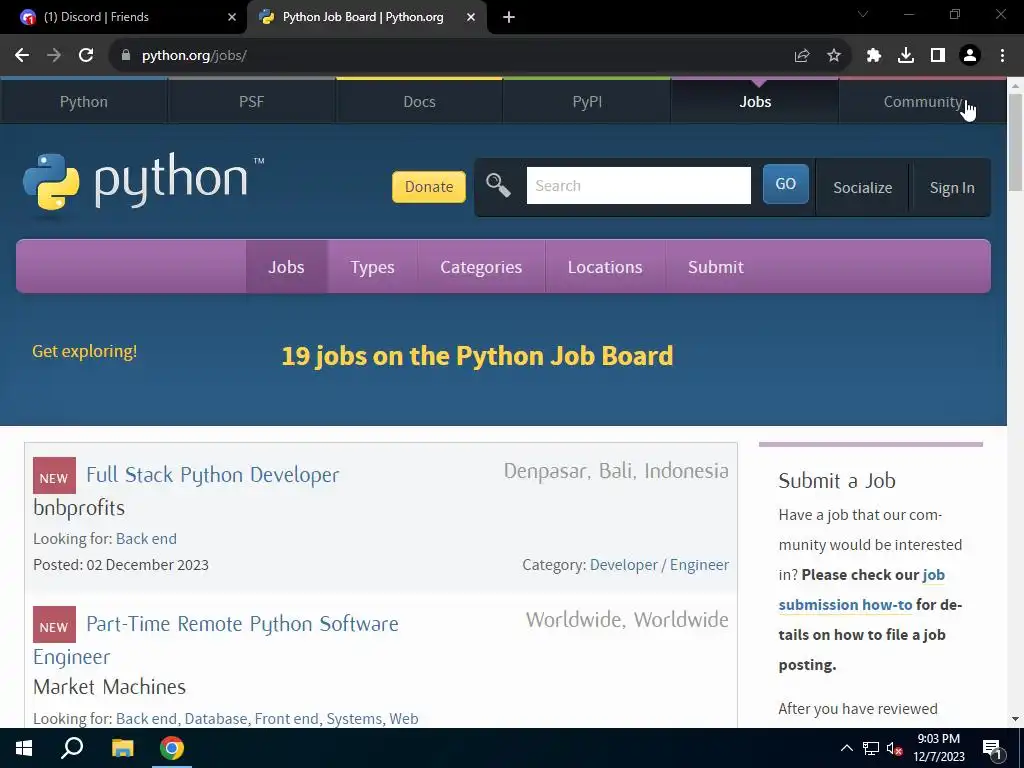This screenshot has height=768, width=1024.
Task: Open Submit in the purple menu
Action: click(716, 266)
